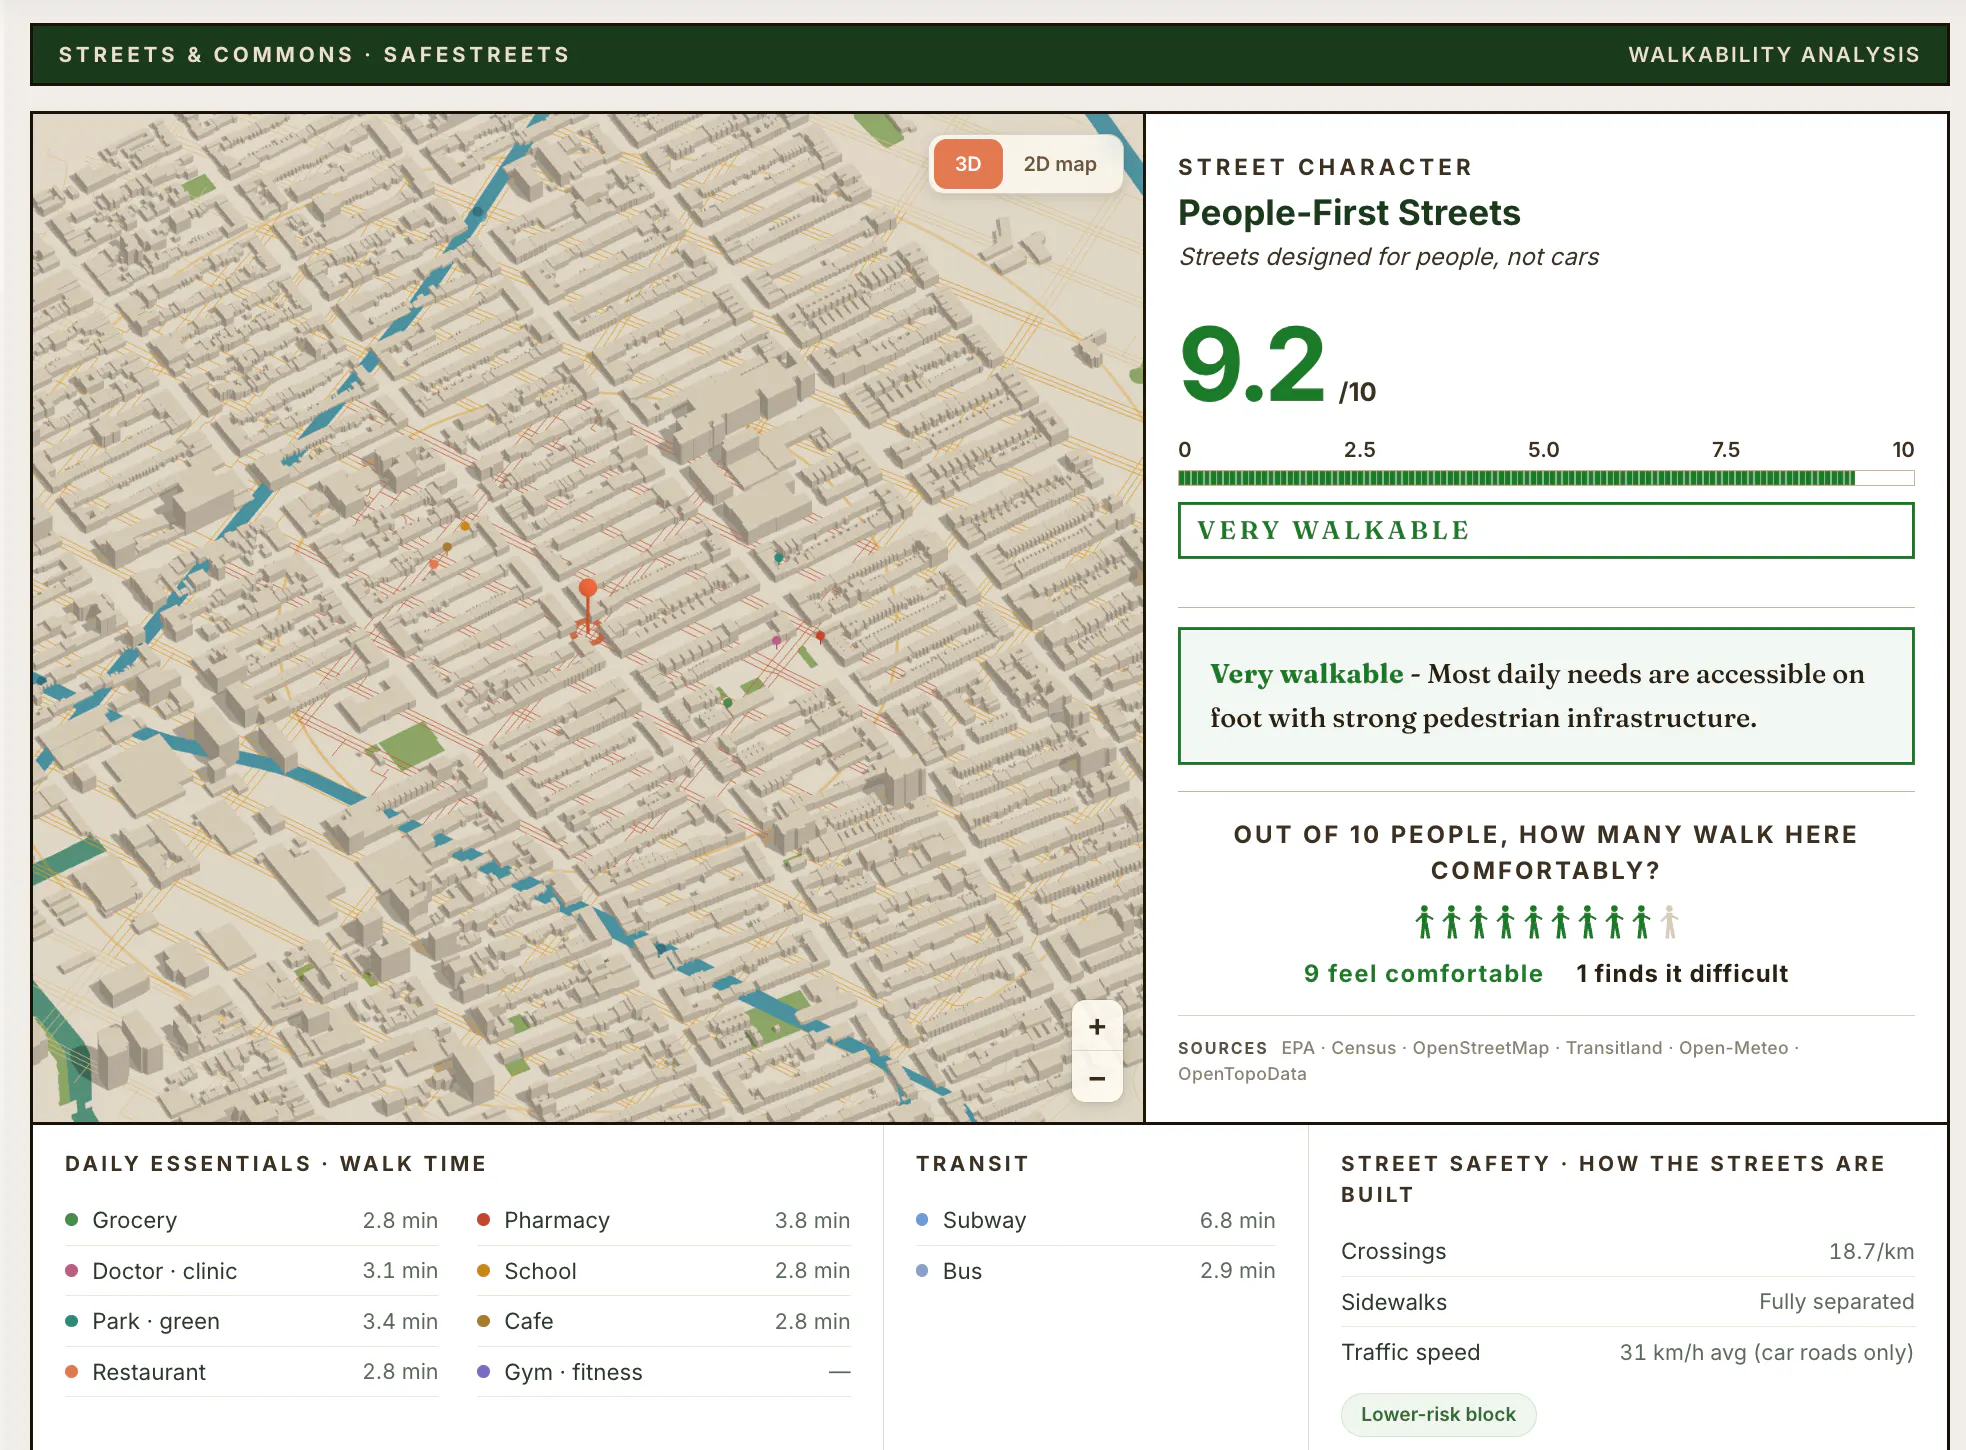Open the Open-Meteo source link
This screenshot has width=1966, height=1450.
(1733, 1048)
